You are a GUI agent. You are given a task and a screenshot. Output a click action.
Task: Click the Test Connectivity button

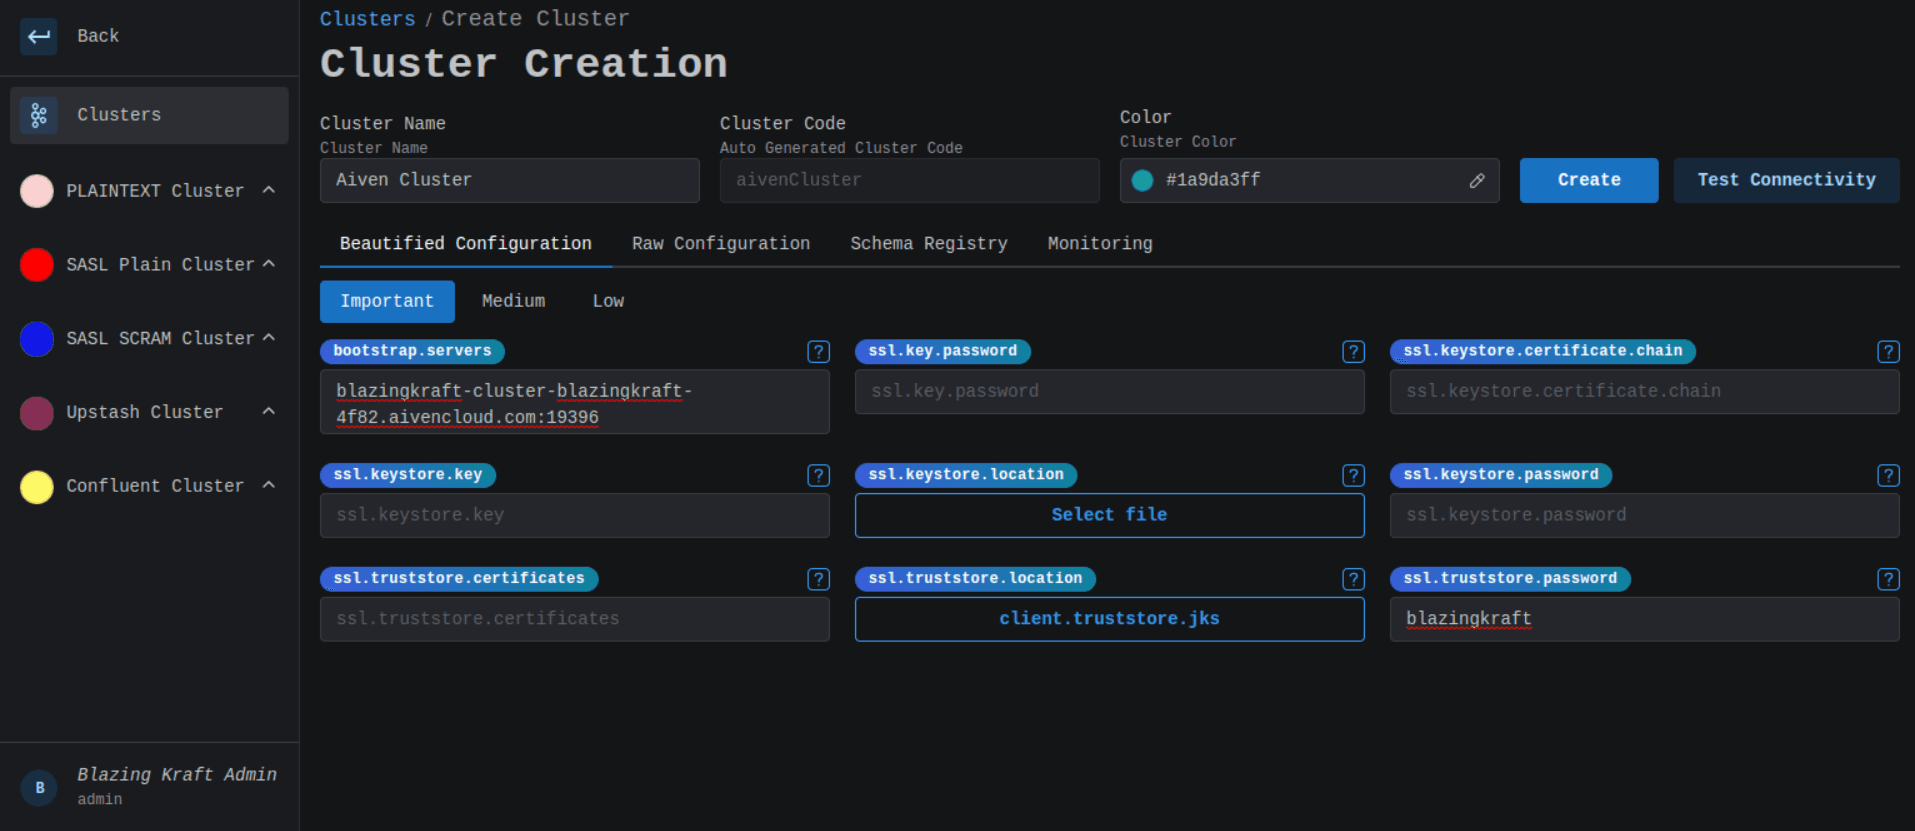tap(1786, 180)
